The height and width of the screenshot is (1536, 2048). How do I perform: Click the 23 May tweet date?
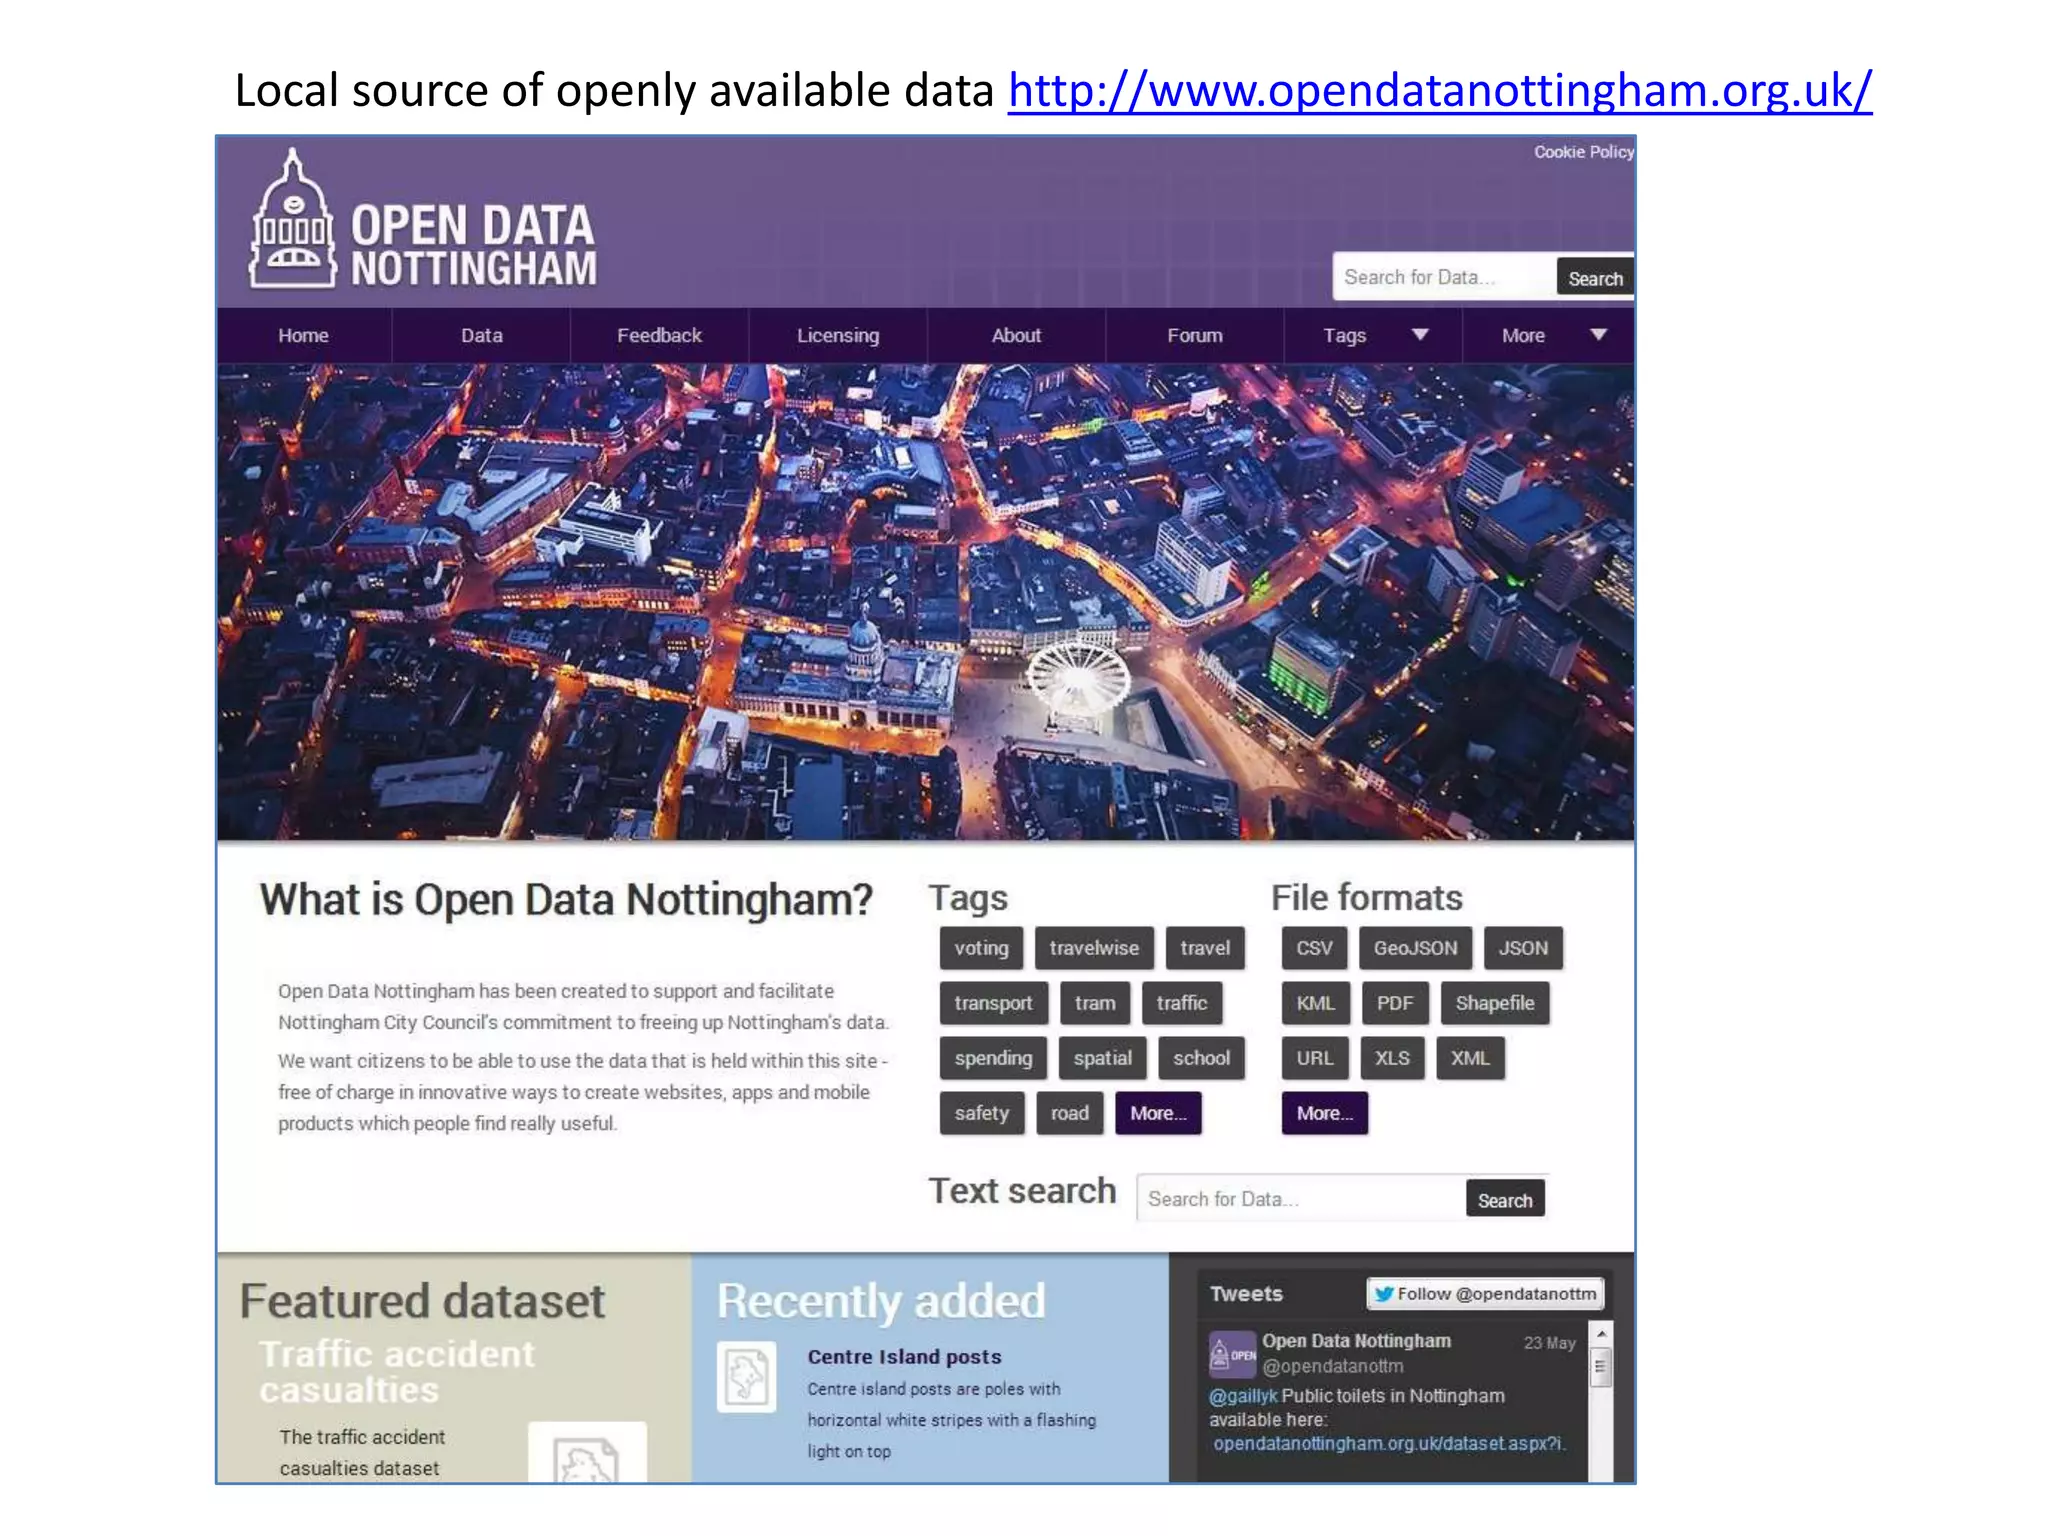tap(1549, 1343)
